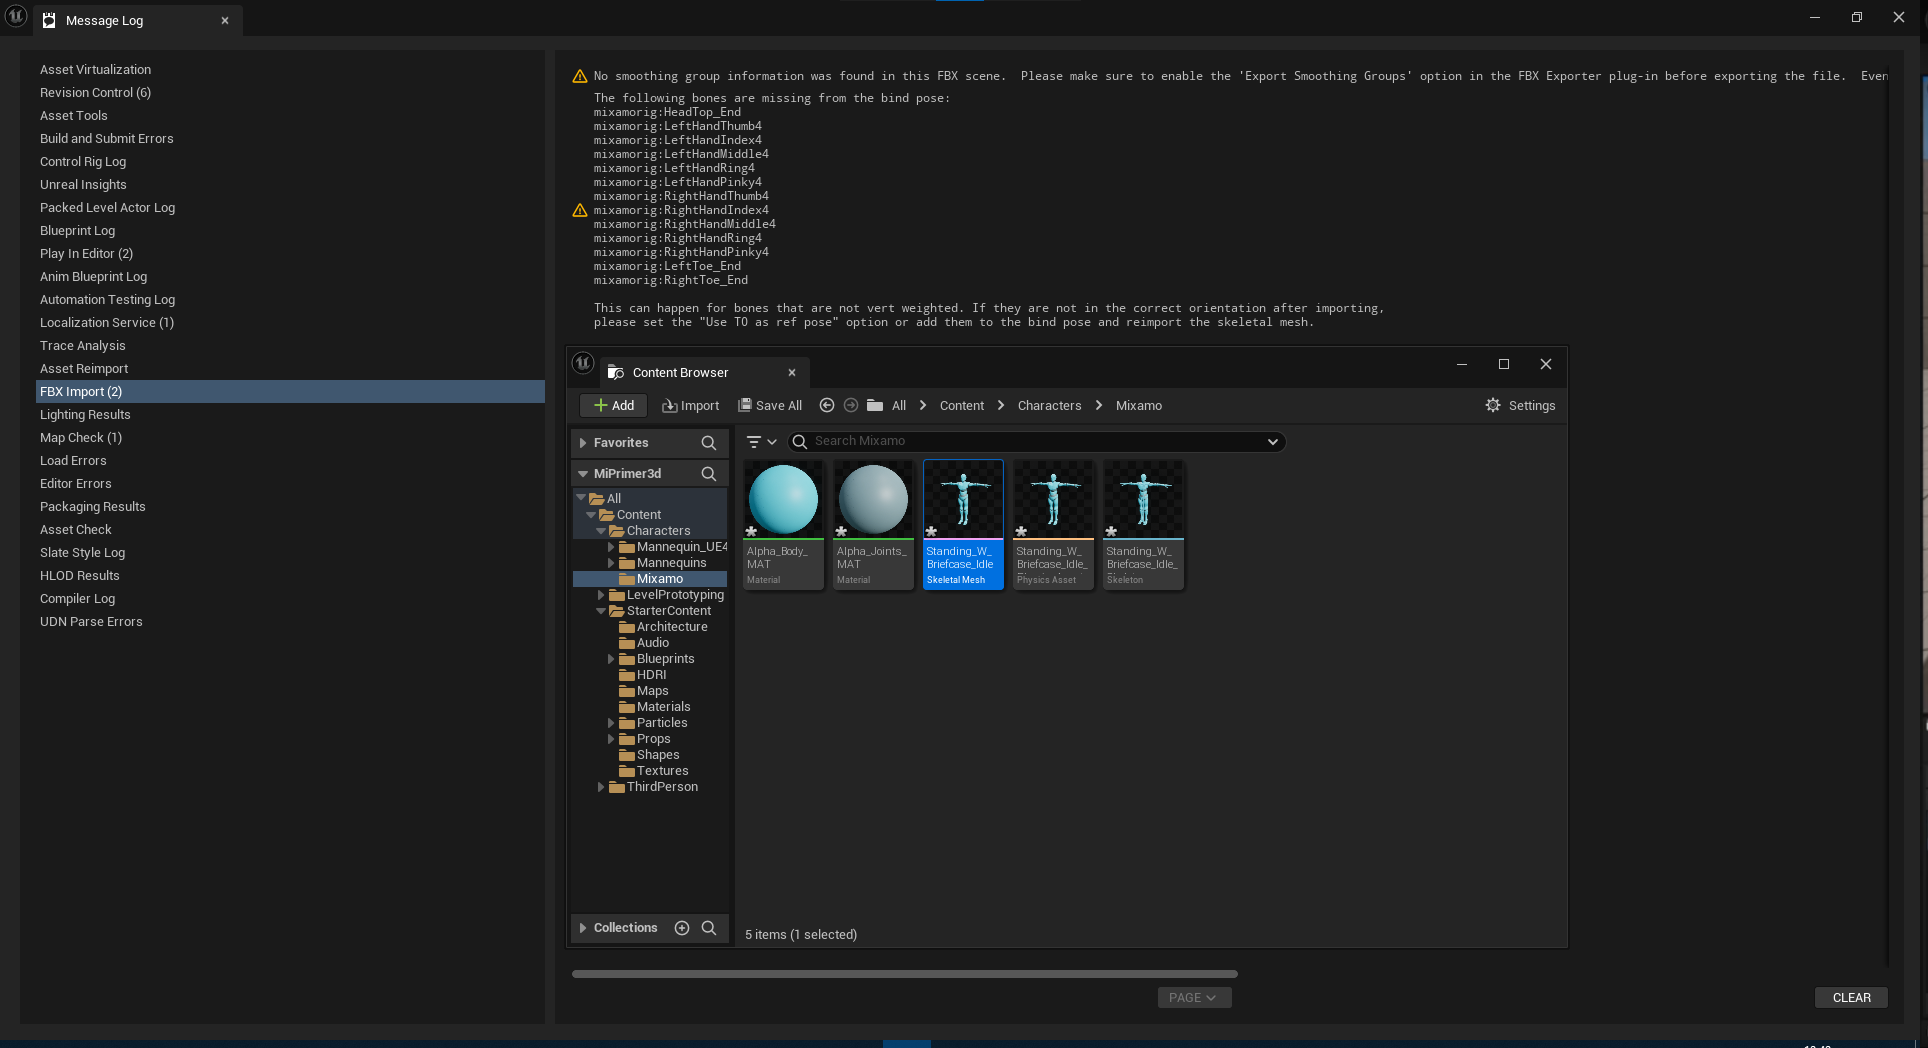Click the horizontal scrollbar of the message log
This screenshot has width=1928, height=1048.
904,974
